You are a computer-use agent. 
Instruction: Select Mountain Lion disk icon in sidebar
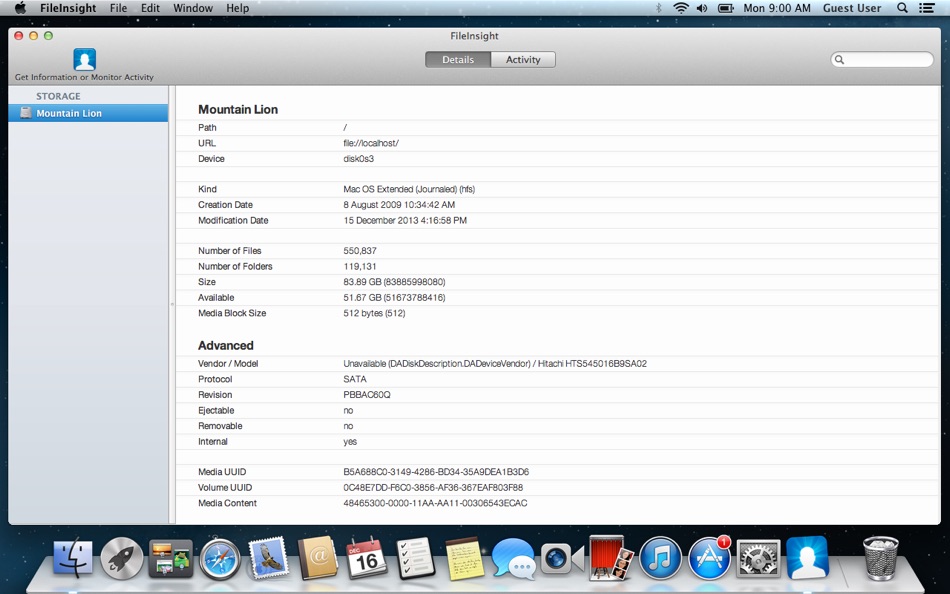[25, 113]
